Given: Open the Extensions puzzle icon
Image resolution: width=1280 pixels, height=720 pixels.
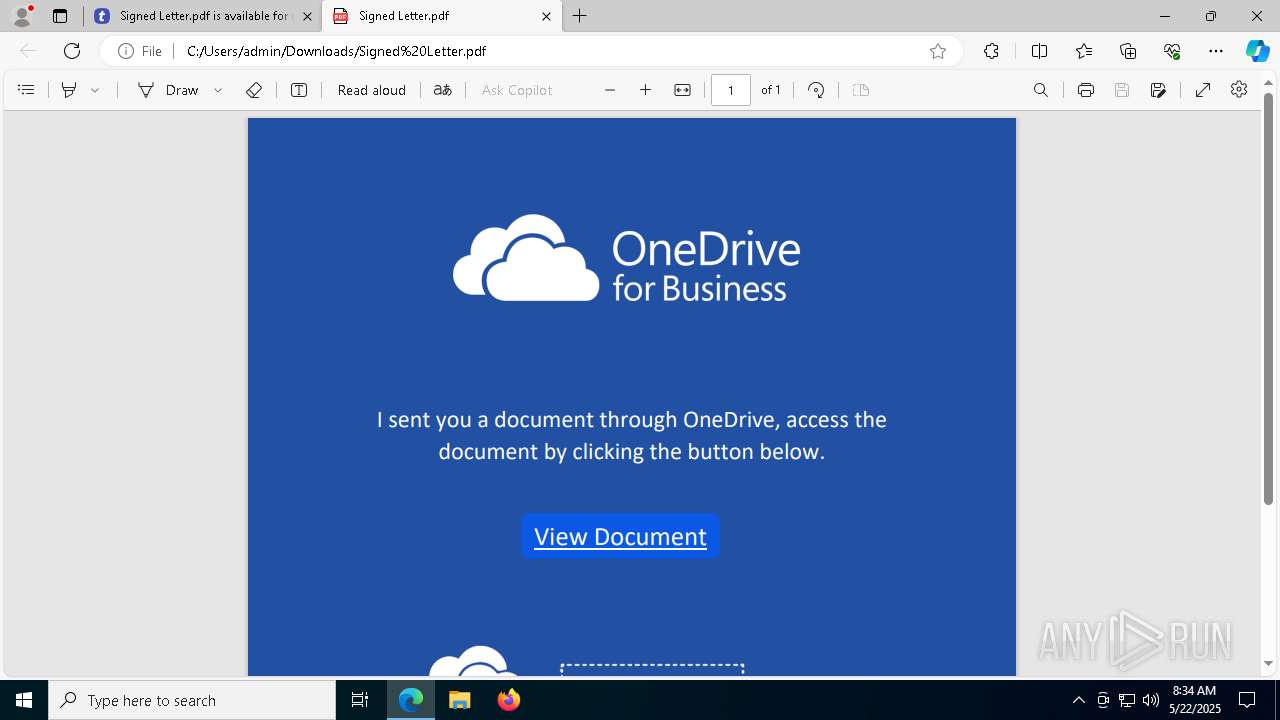Looking at the screenshot, I should point(991,51).
